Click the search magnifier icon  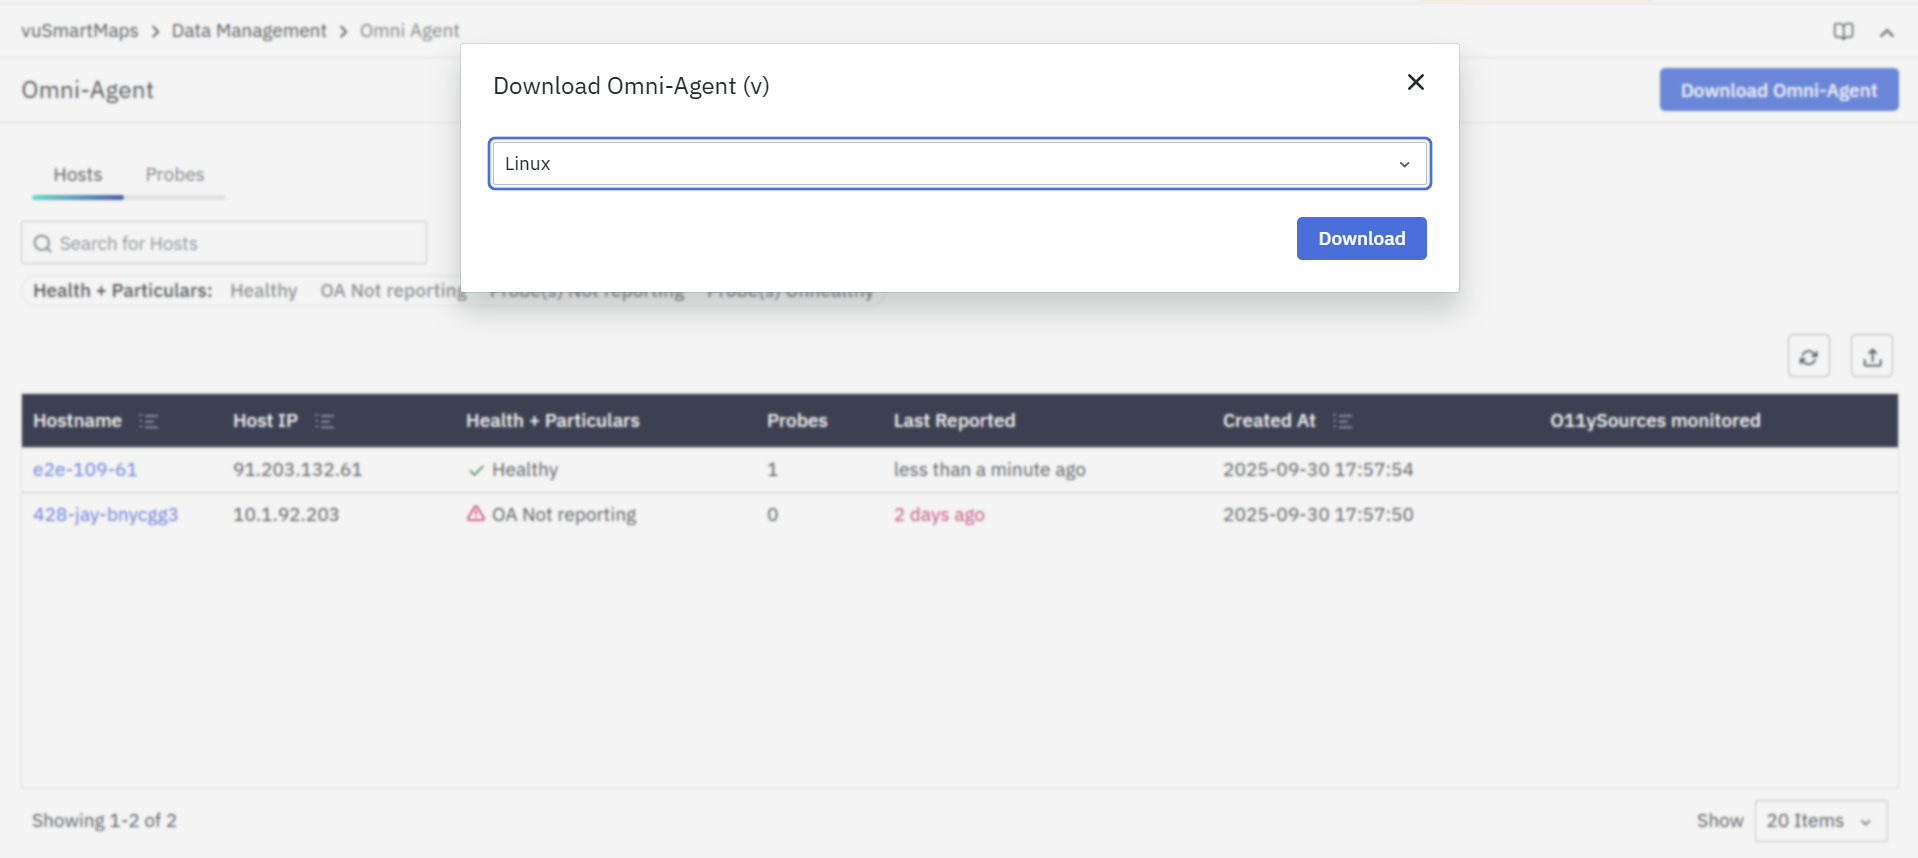(x=42, y=244)
